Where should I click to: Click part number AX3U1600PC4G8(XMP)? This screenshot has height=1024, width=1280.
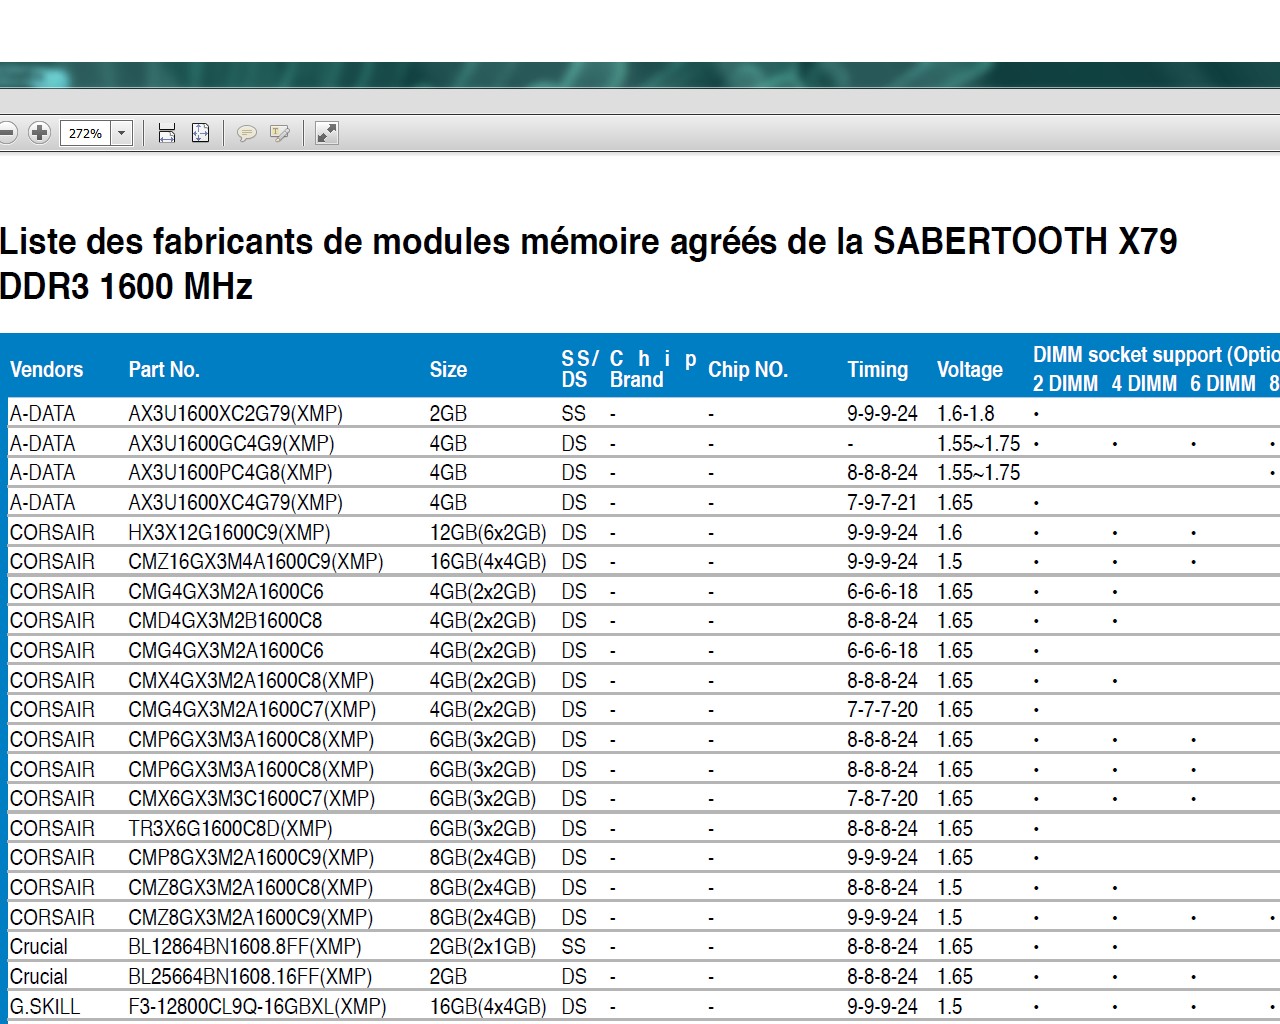(231, 472)
